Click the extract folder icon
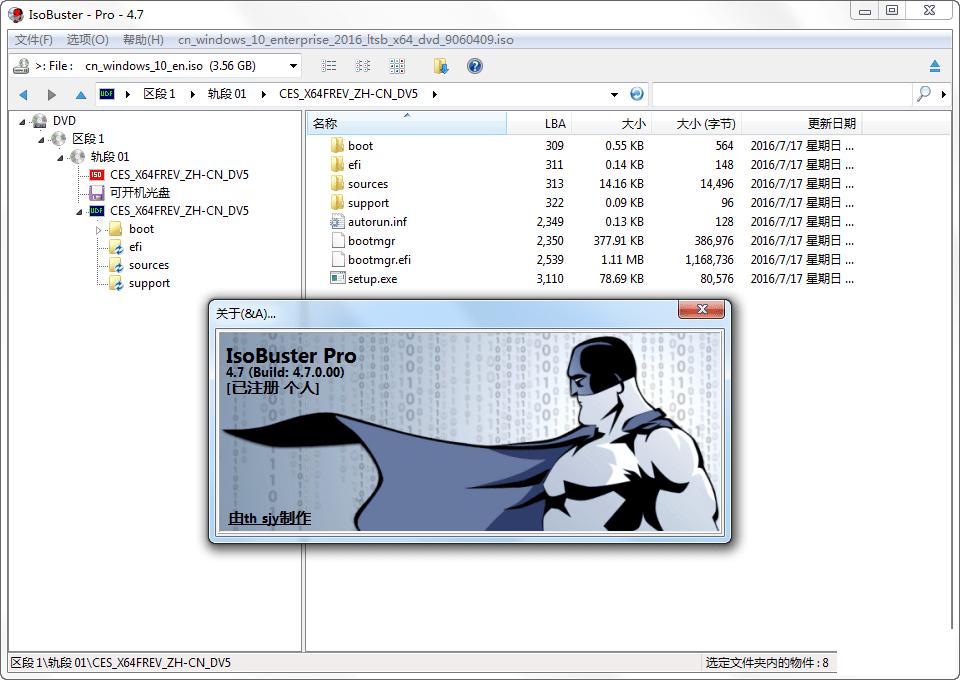 point(441,66)
